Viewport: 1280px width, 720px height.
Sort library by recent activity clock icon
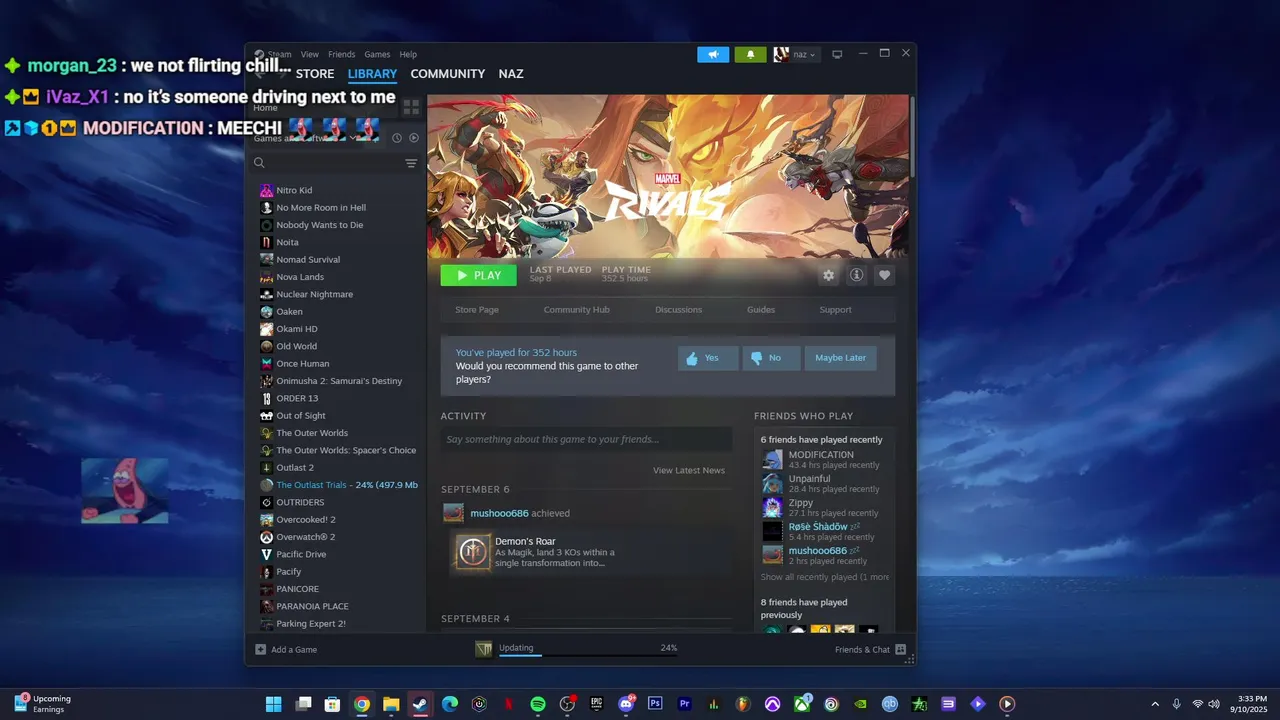point(396,138)
